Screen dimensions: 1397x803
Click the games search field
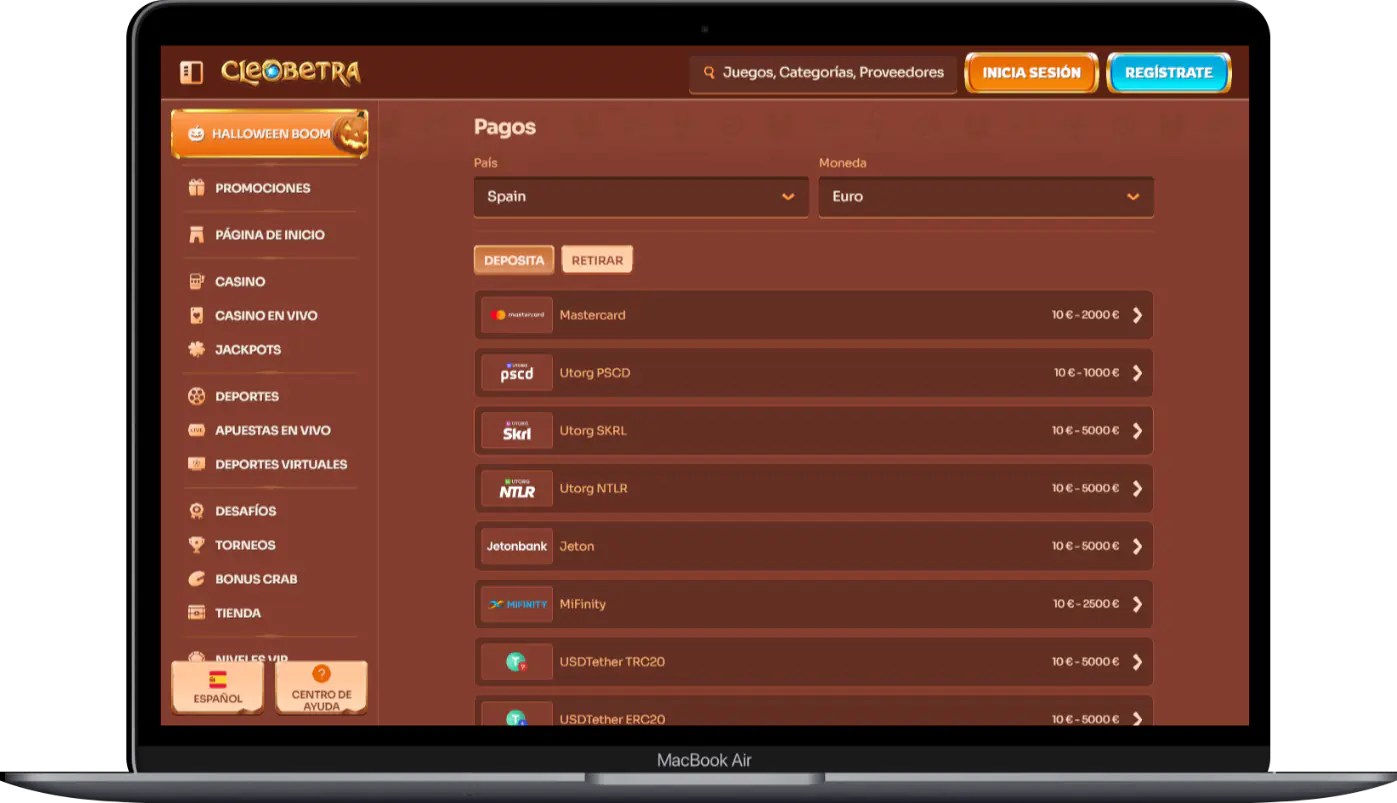823,73
